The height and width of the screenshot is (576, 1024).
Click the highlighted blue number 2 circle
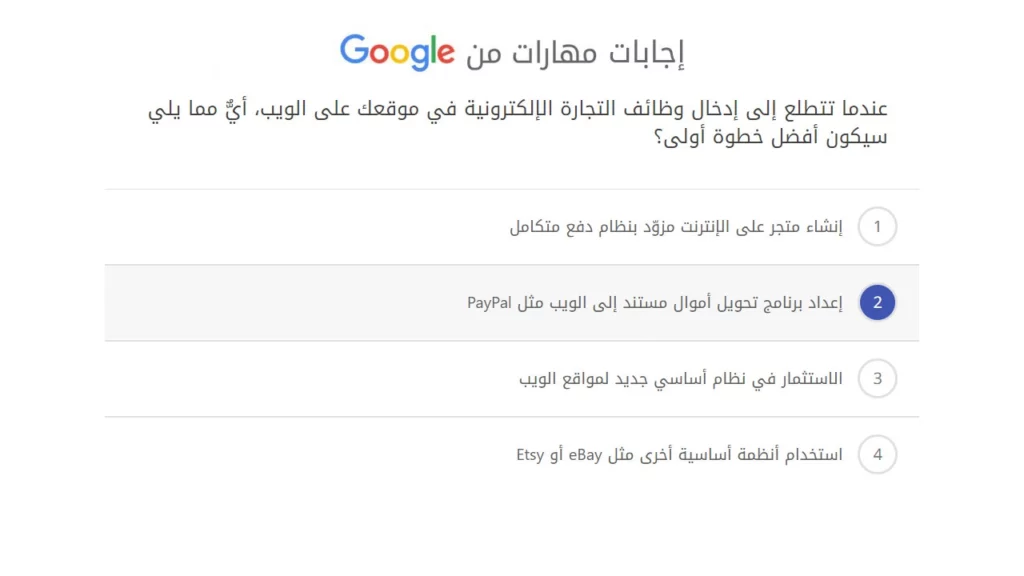point(877,302)
